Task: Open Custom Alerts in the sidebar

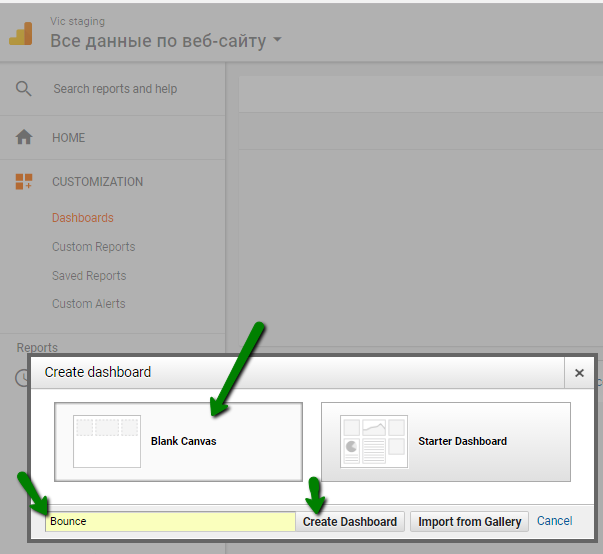Action: point(88,304)
